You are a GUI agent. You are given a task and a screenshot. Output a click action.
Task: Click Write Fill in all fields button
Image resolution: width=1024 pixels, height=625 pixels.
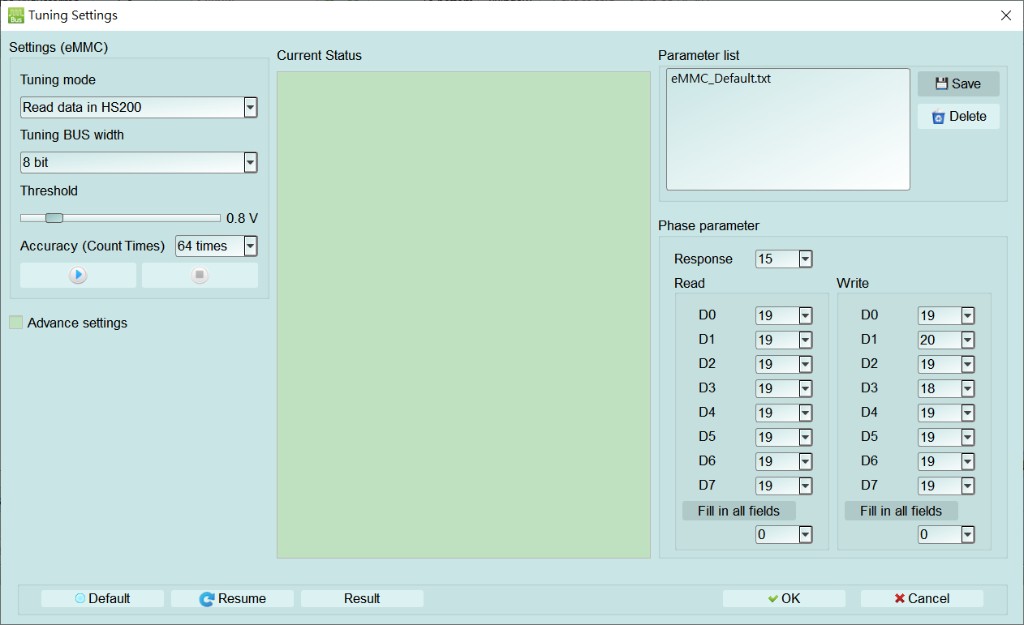tap(901, 511)
